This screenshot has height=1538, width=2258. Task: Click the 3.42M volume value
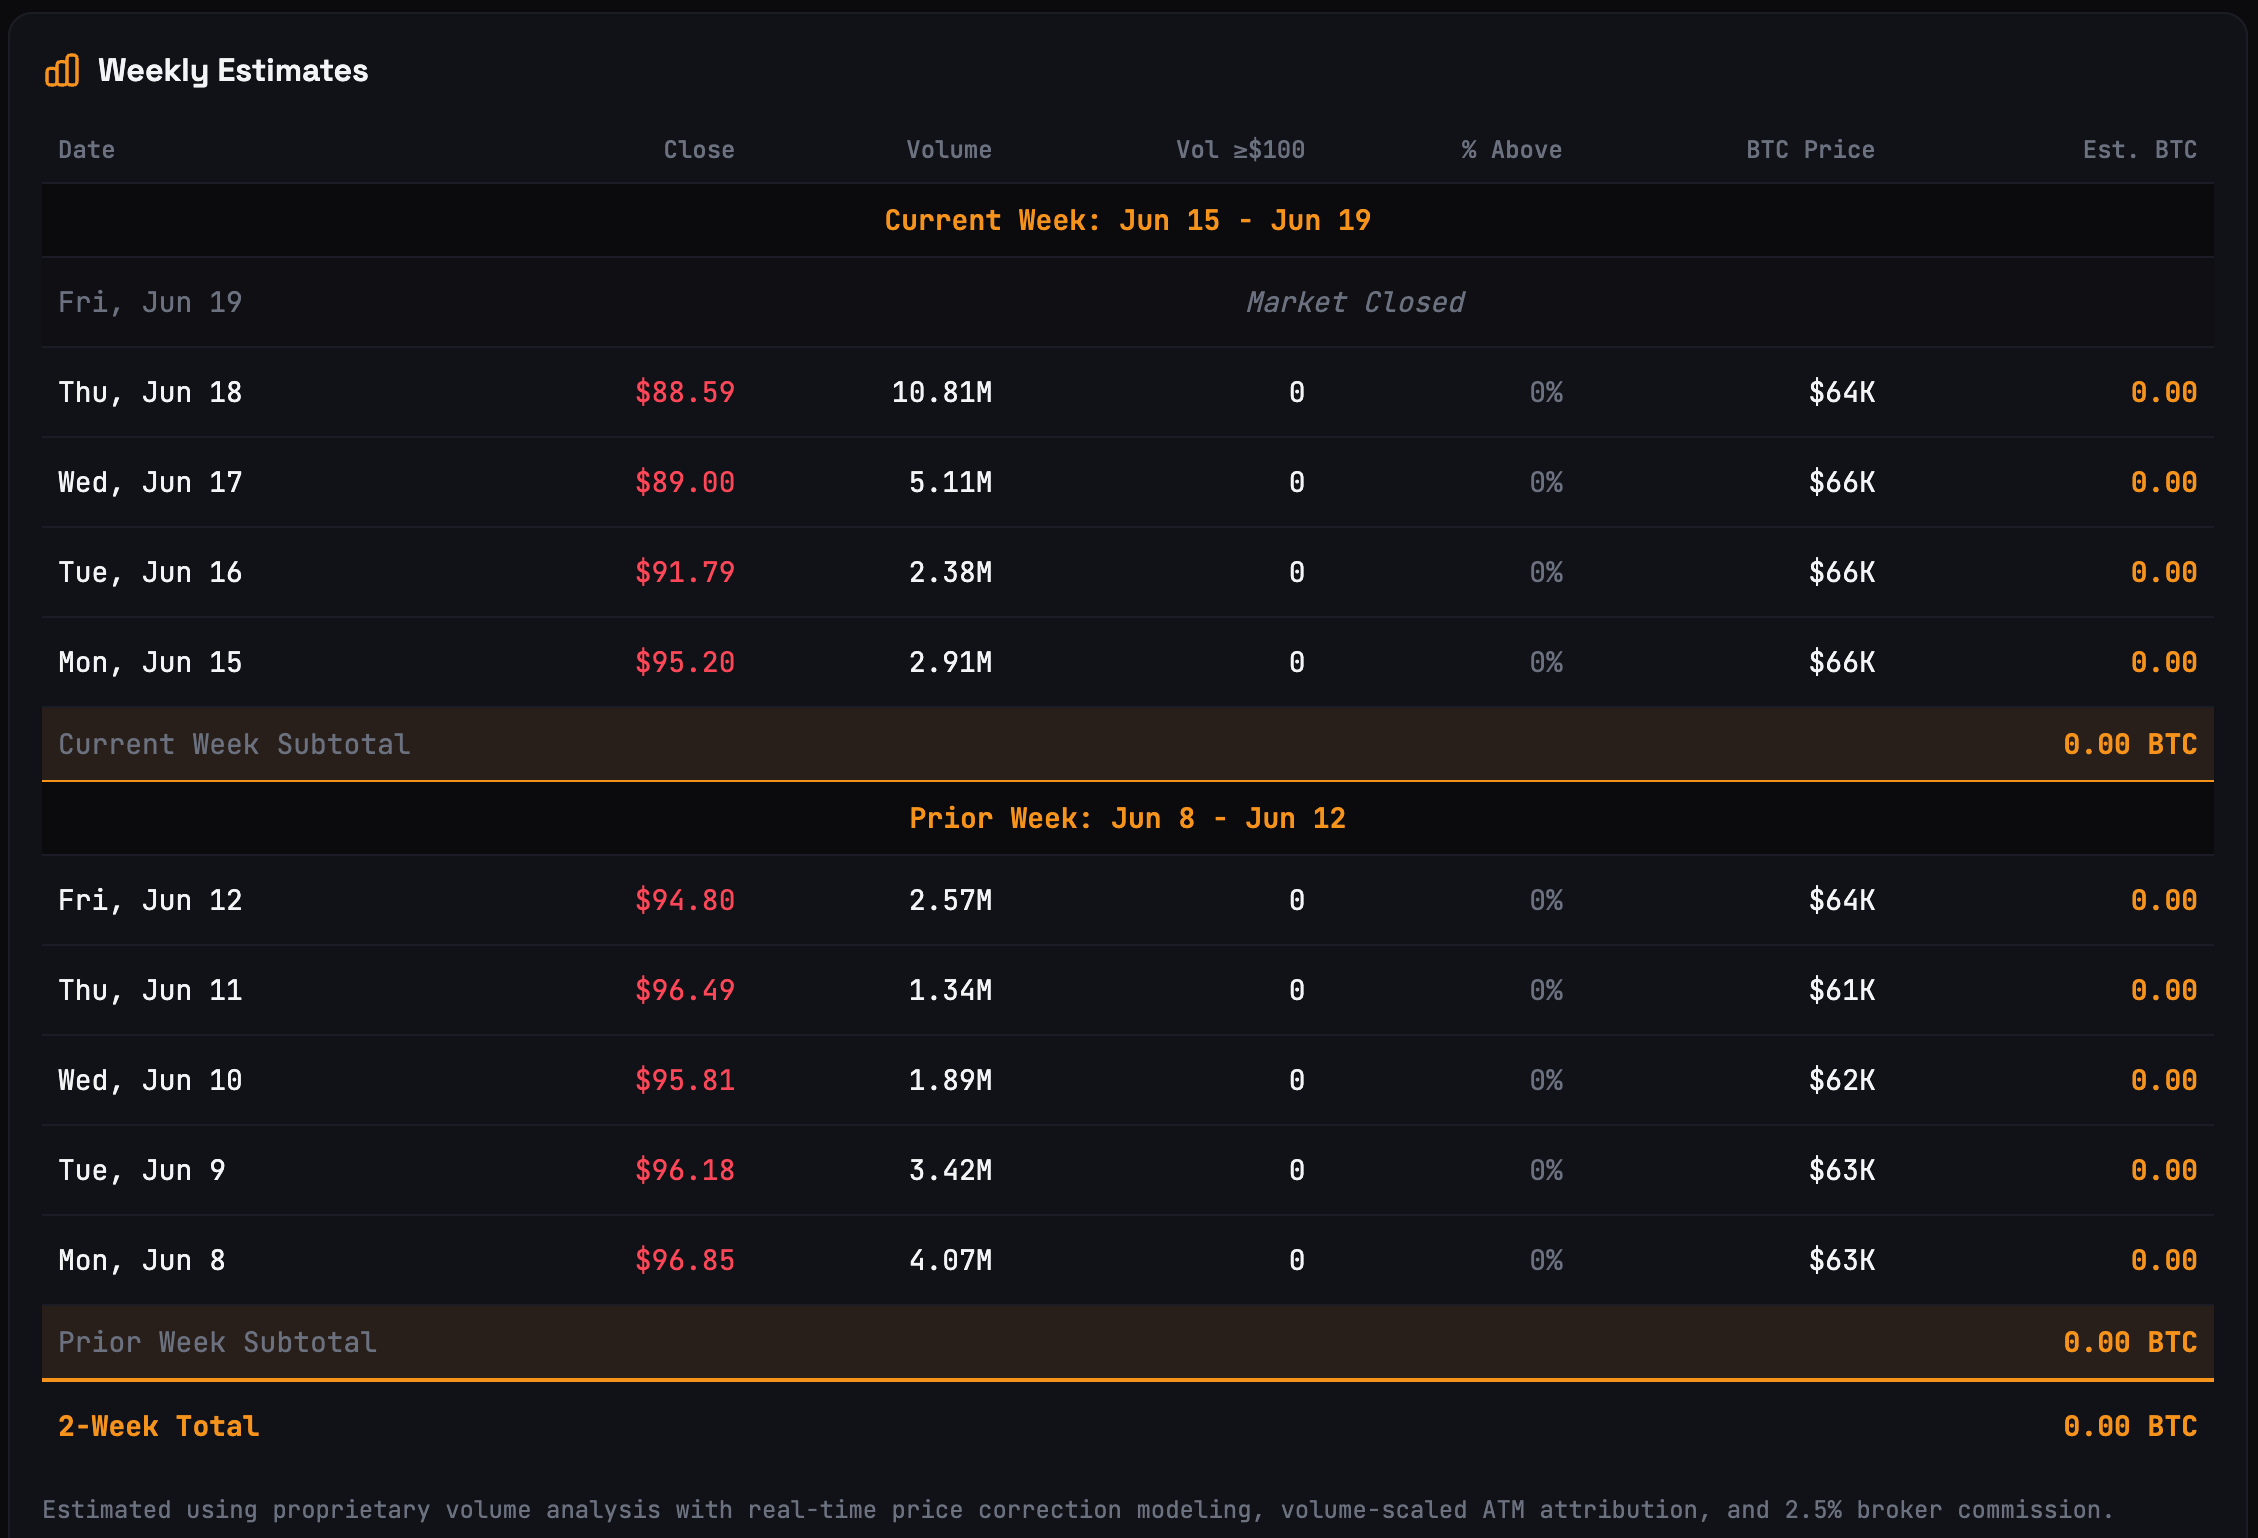[x=950, y=1170]
